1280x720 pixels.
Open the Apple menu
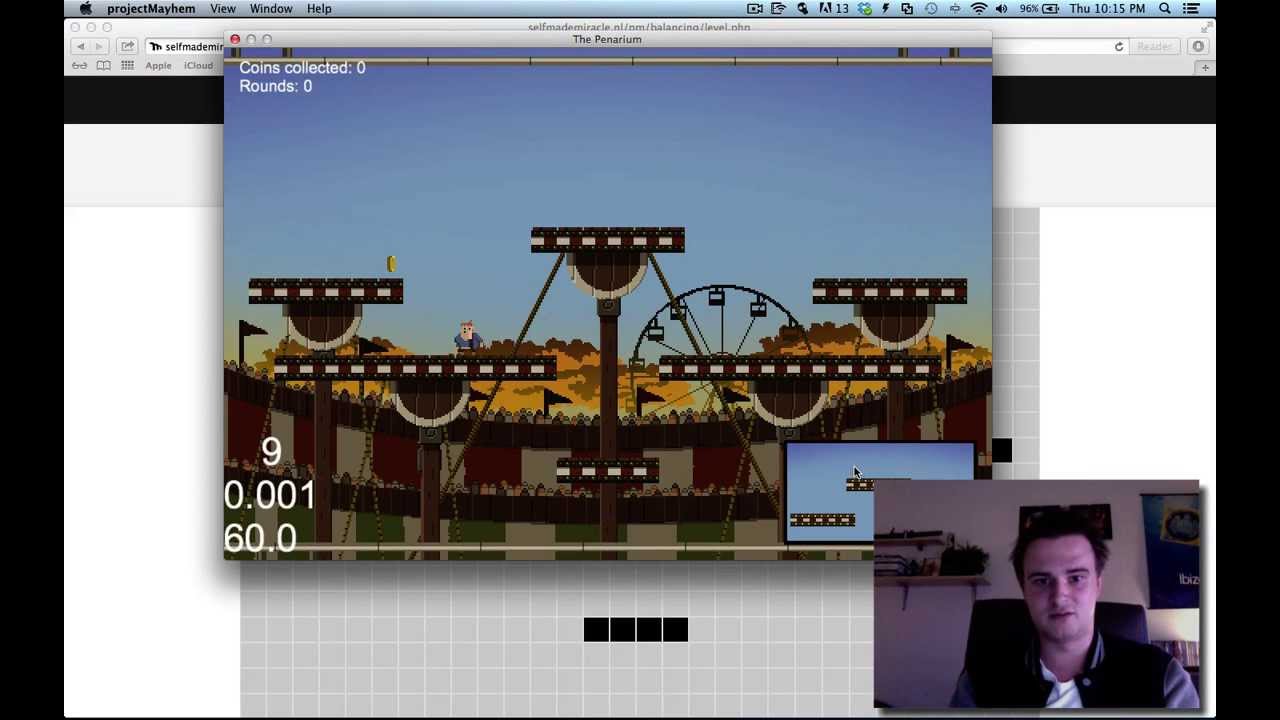pyautogui.click(x=85, y=9)
